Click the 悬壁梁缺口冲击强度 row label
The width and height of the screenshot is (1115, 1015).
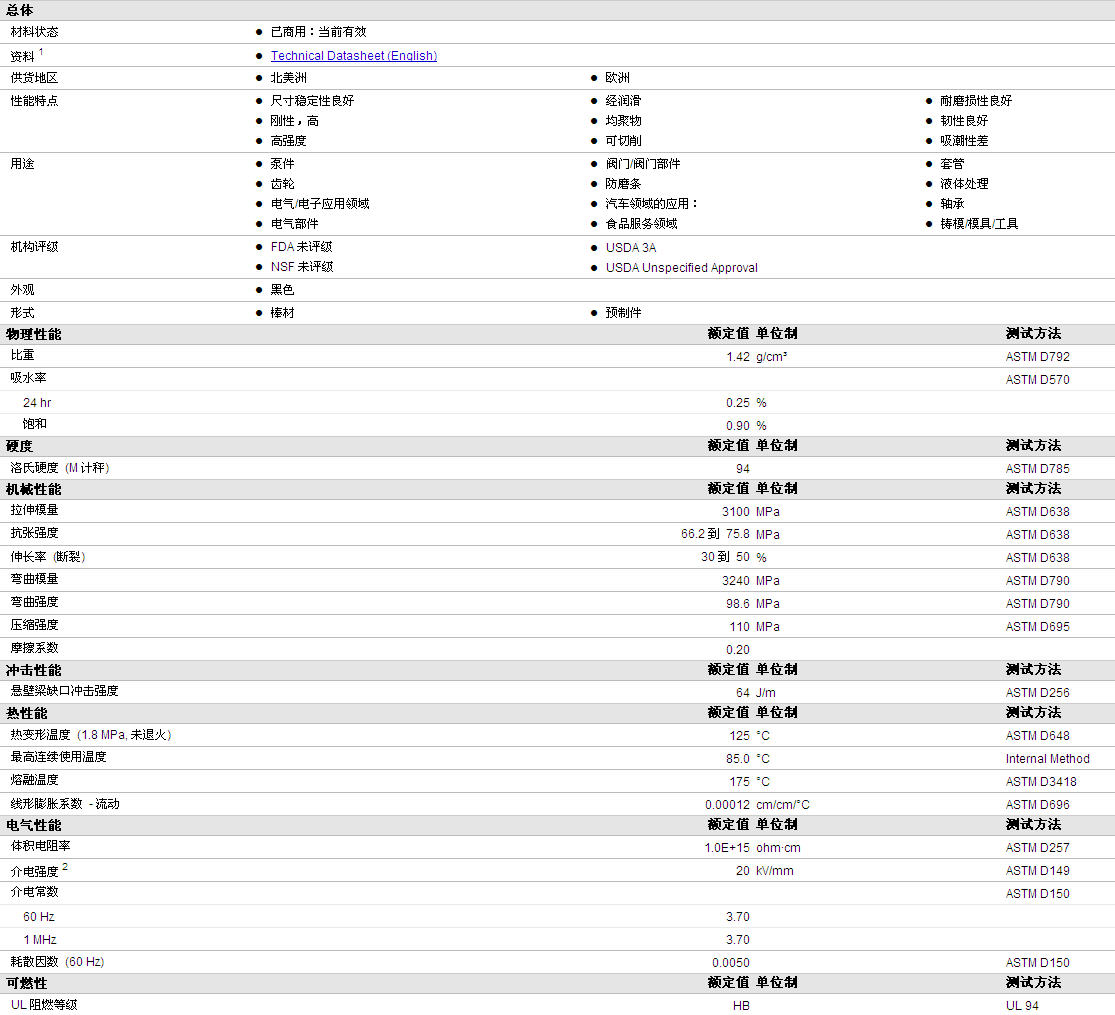pyautogui.click(x=64, y=691)
